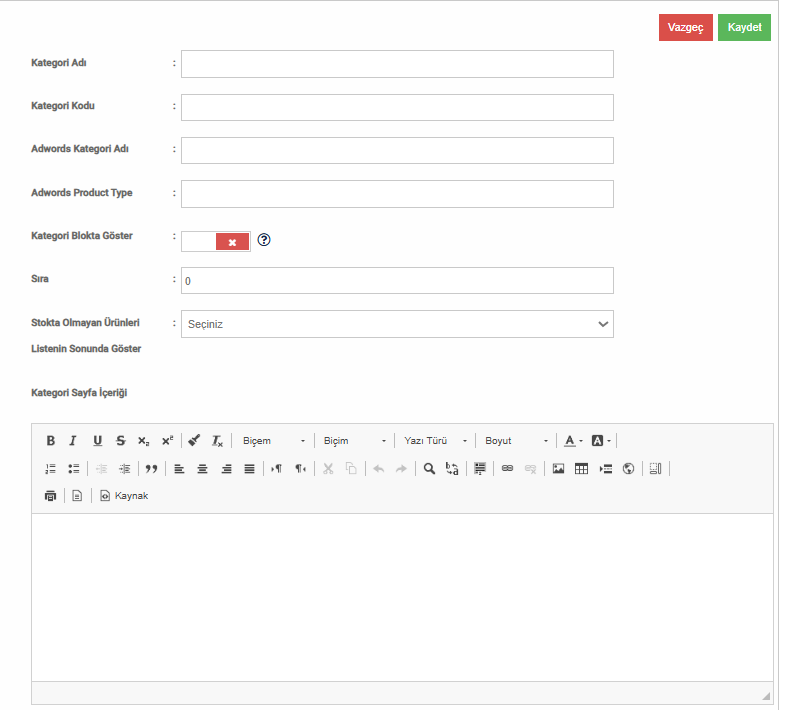
Task: Insert a hyperlink with the link icon
Action: [x=507, y=468]
